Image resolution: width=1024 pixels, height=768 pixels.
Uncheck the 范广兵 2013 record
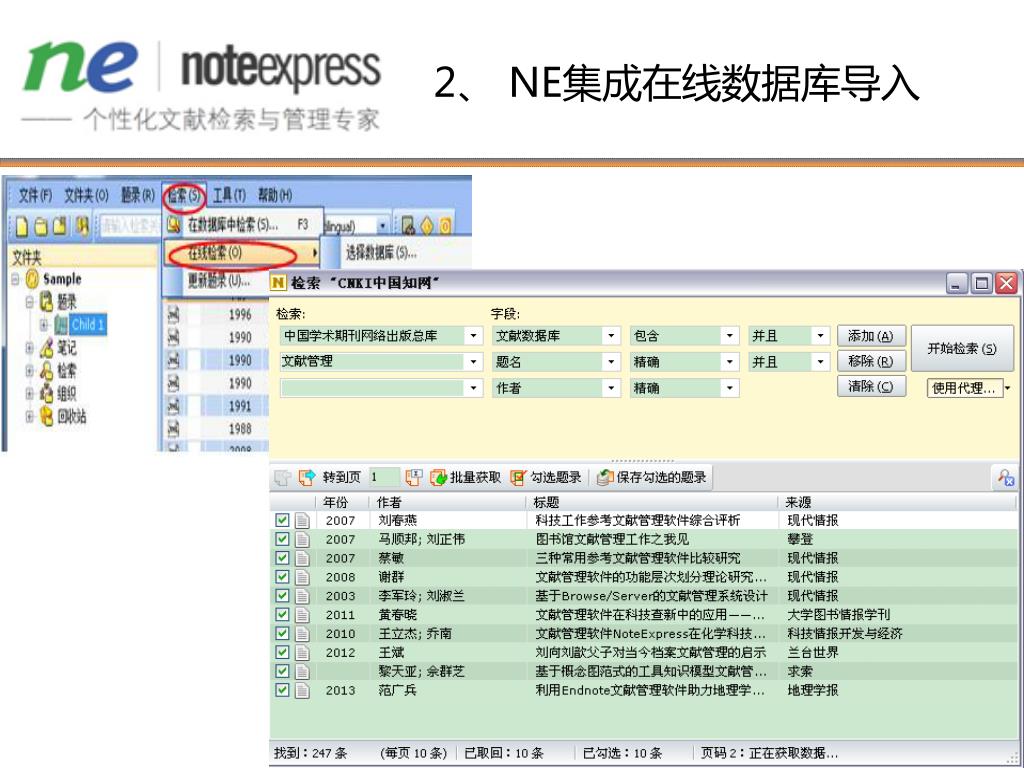(x=282, y=690)
